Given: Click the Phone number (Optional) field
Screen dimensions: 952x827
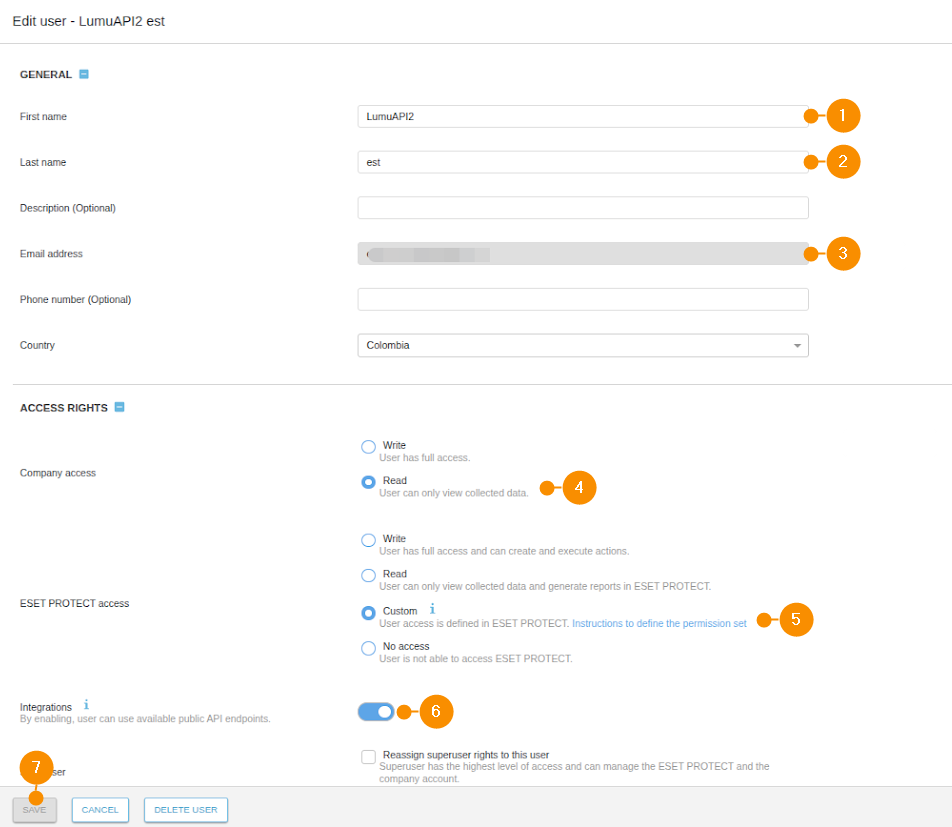Looking at the screenshot, I should click(x=582, y=299).
